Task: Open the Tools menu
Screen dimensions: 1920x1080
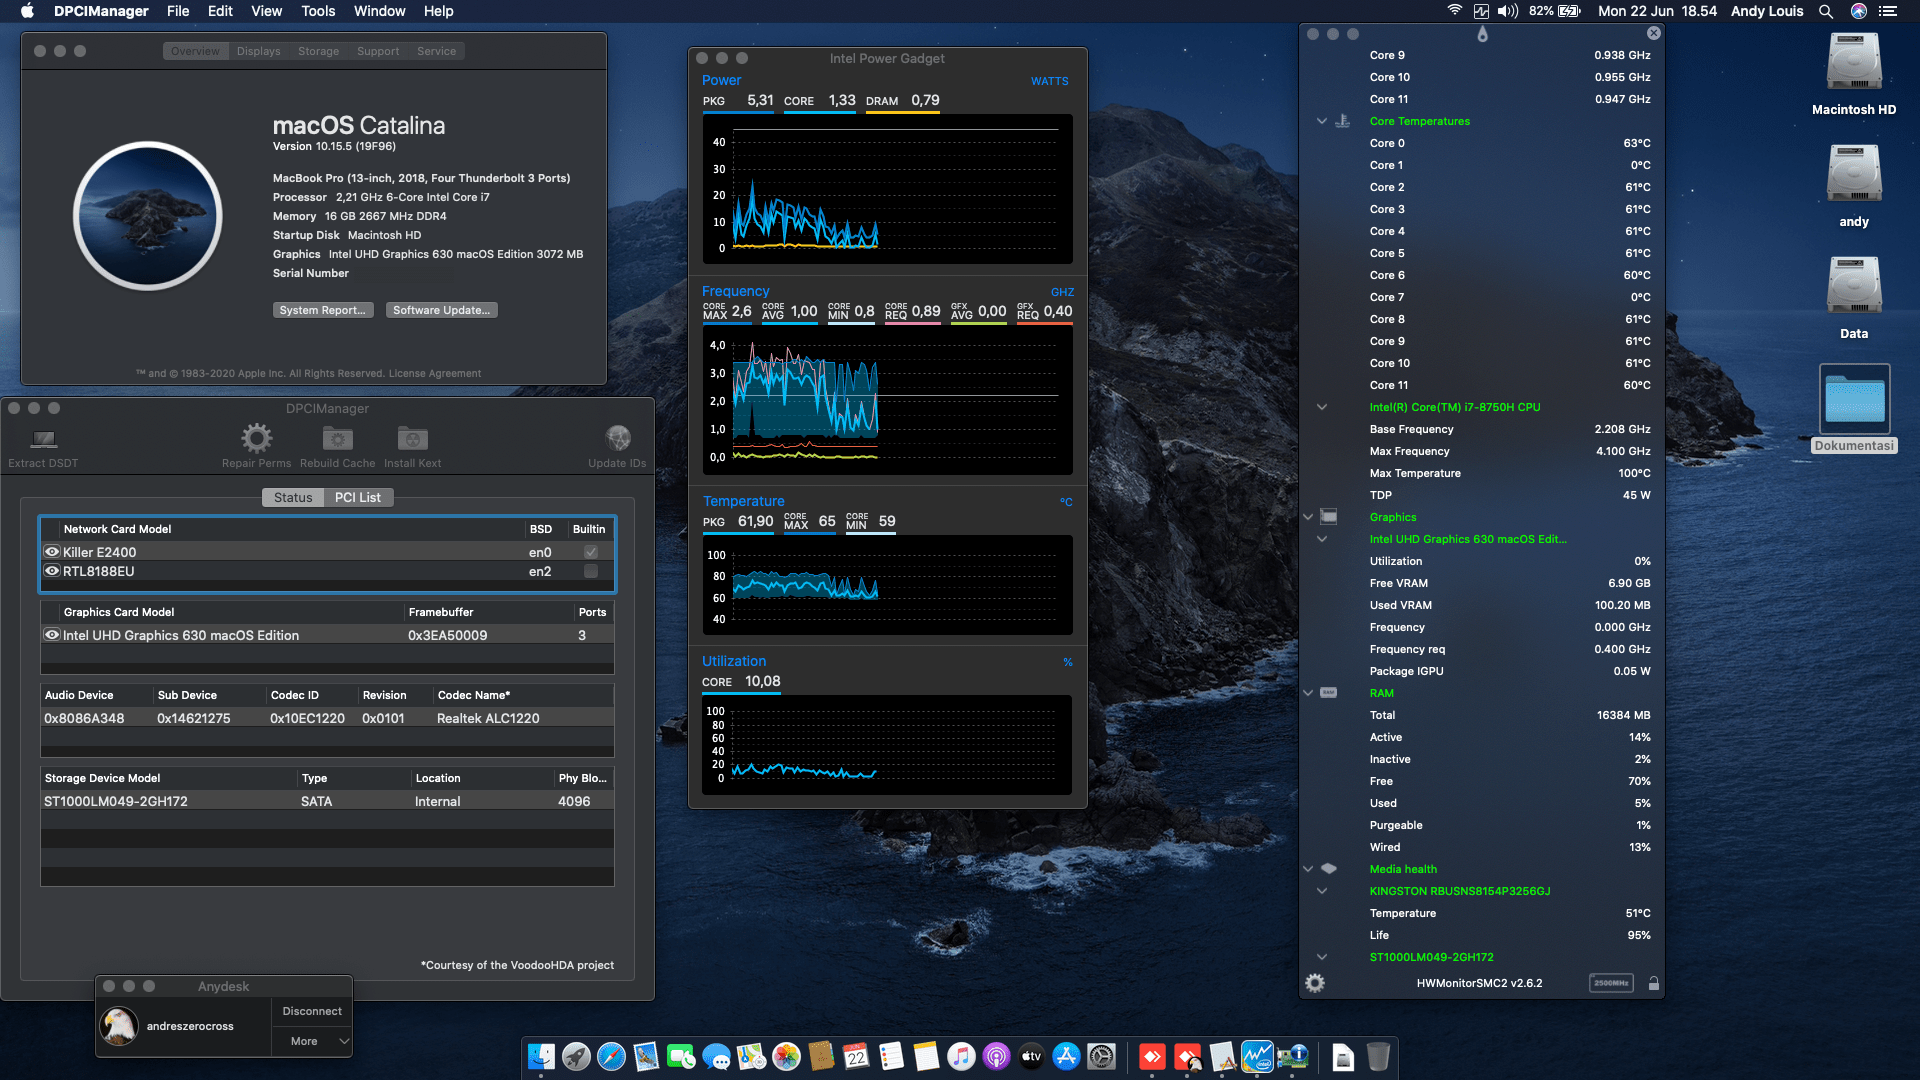Action: tap(318, 11)
